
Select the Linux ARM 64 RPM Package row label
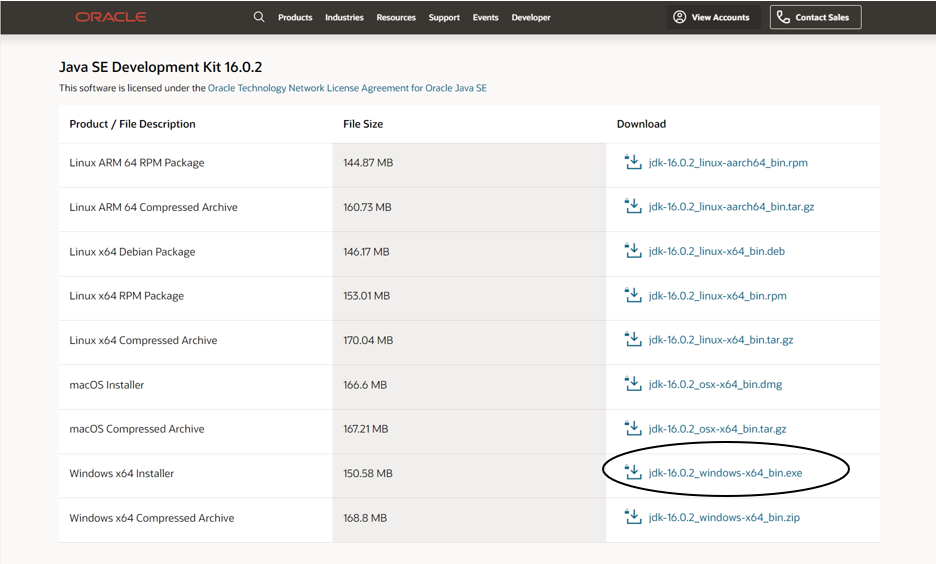pyautogui.click(x=137, y=162)
